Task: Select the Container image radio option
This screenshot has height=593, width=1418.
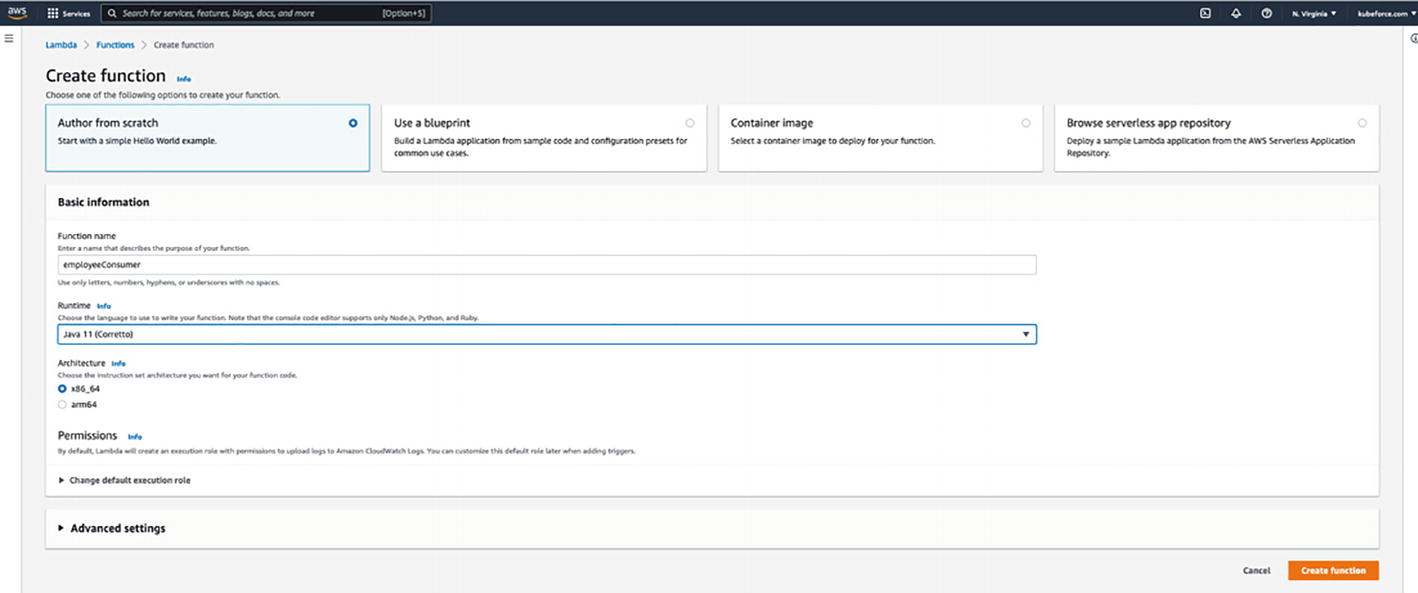Action: tap(1026, 123)
